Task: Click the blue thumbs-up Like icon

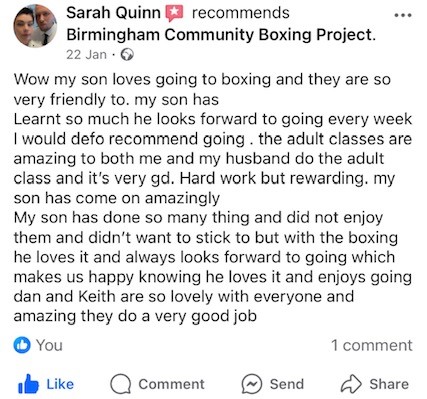Action: tap(28, 384)
